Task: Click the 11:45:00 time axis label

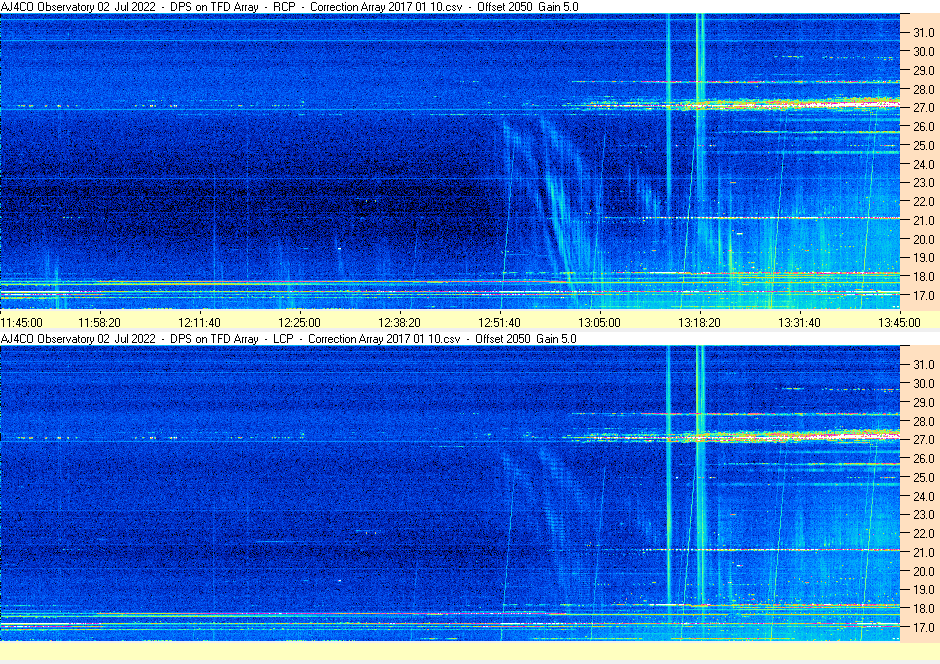Action: (x=22, y=323)
